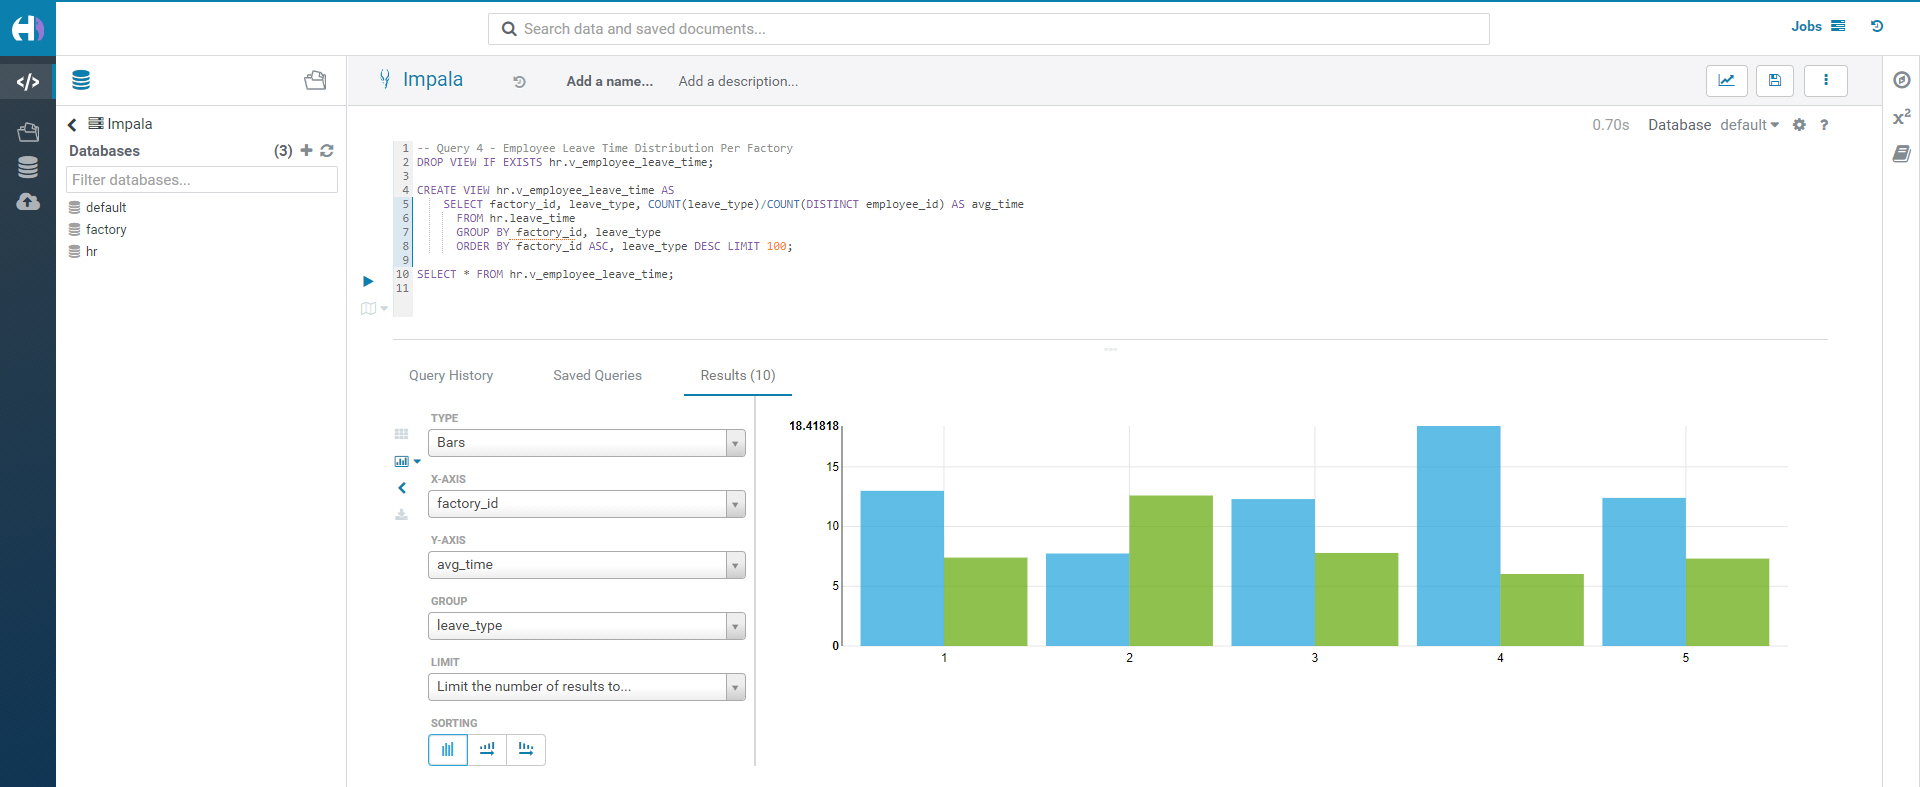
Task: Open the cloud upload importer icon
Action: click(x=28, y=202)
